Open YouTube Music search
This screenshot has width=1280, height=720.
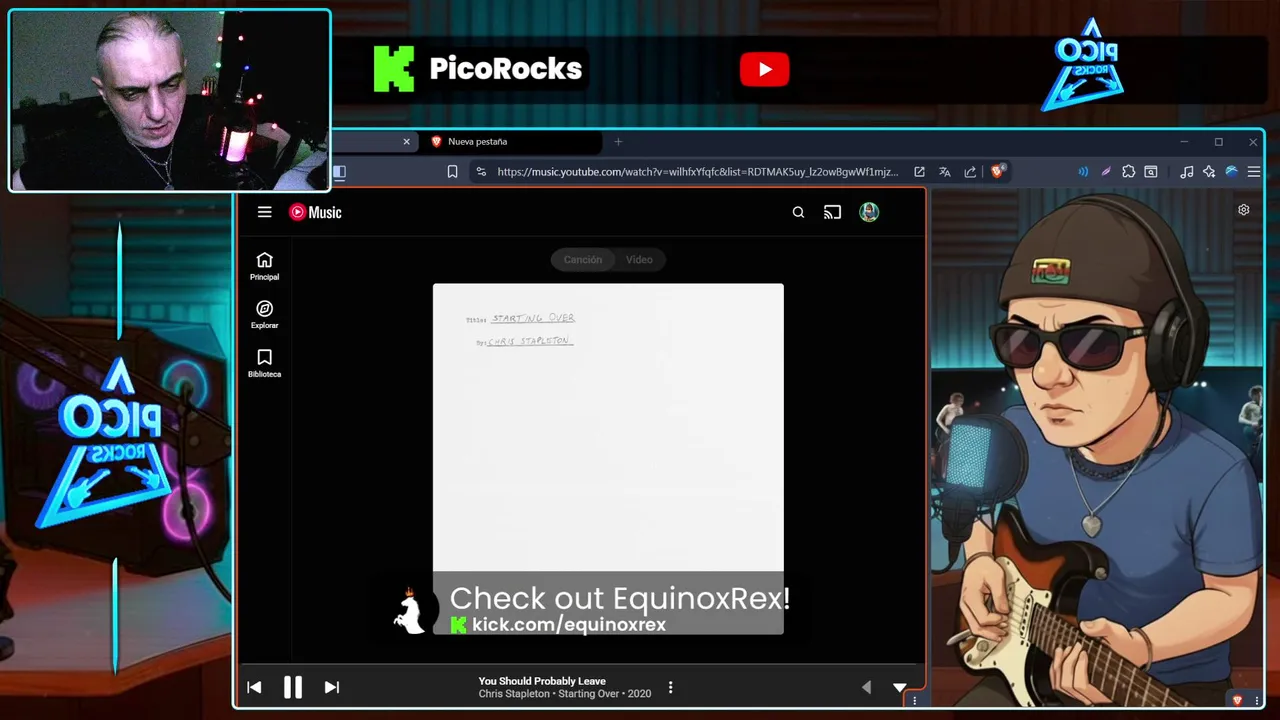pyautogui.click(x=798, y=212)
